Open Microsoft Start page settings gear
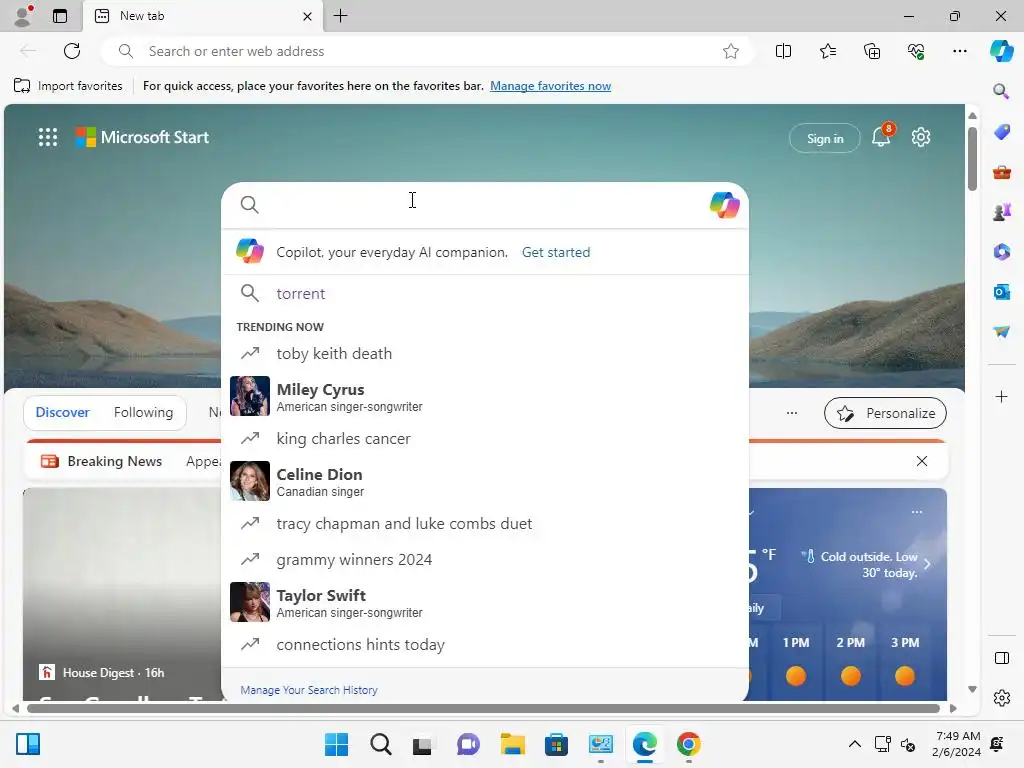Screen dimensions: 1024x768 click(x=921, y=137)
